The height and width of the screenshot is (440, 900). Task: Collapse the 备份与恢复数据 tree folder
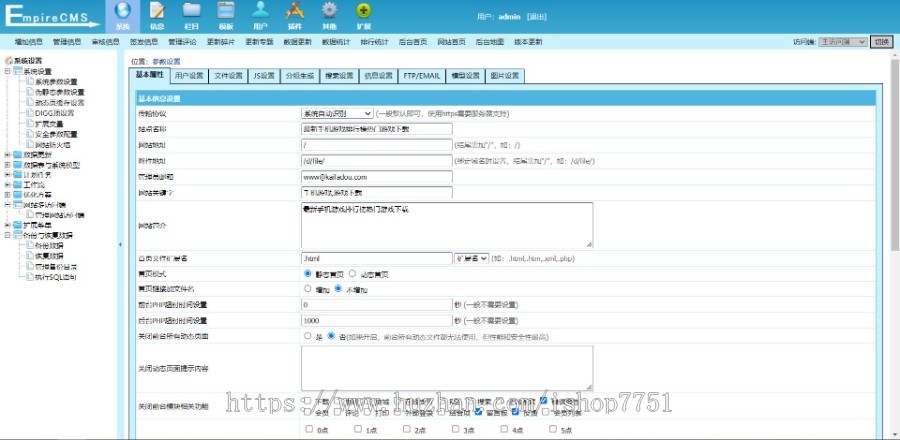(x=7, y=235)
